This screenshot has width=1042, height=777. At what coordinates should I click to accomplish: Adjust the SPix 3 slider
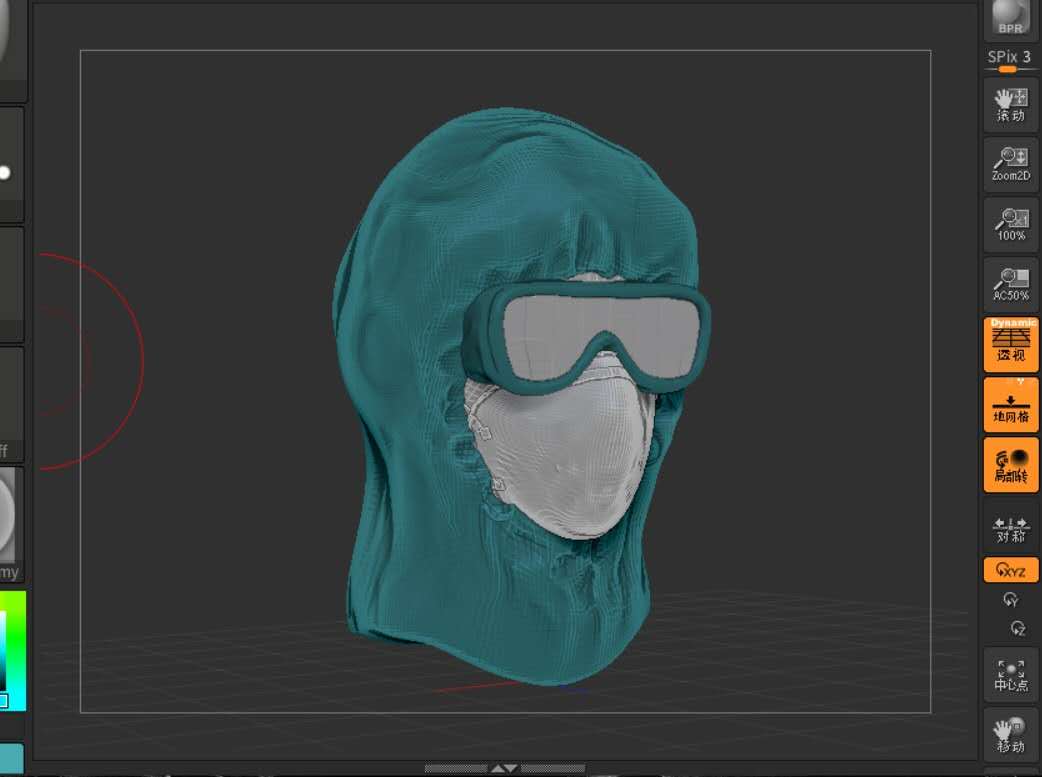coord(1008,69)
